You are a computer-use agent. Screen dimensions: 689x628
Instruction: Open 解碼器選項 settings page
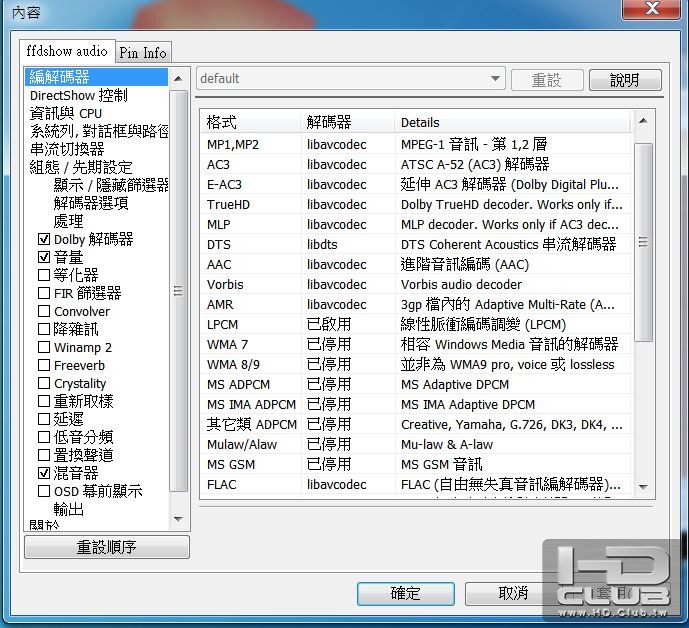click(x=91, y=203)
